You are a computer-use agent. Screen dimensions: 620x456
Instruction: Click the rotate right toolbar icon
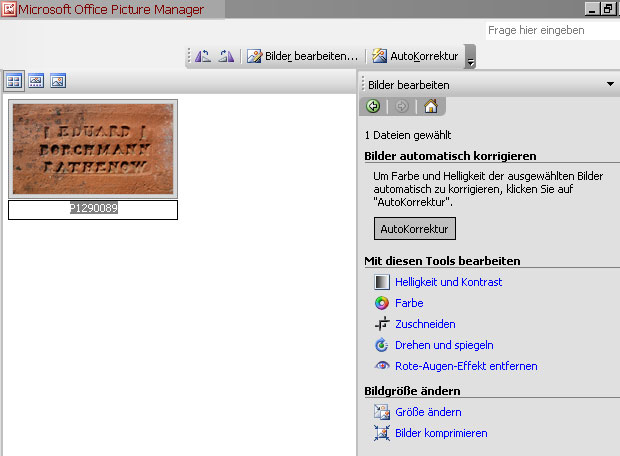[226, 56]
